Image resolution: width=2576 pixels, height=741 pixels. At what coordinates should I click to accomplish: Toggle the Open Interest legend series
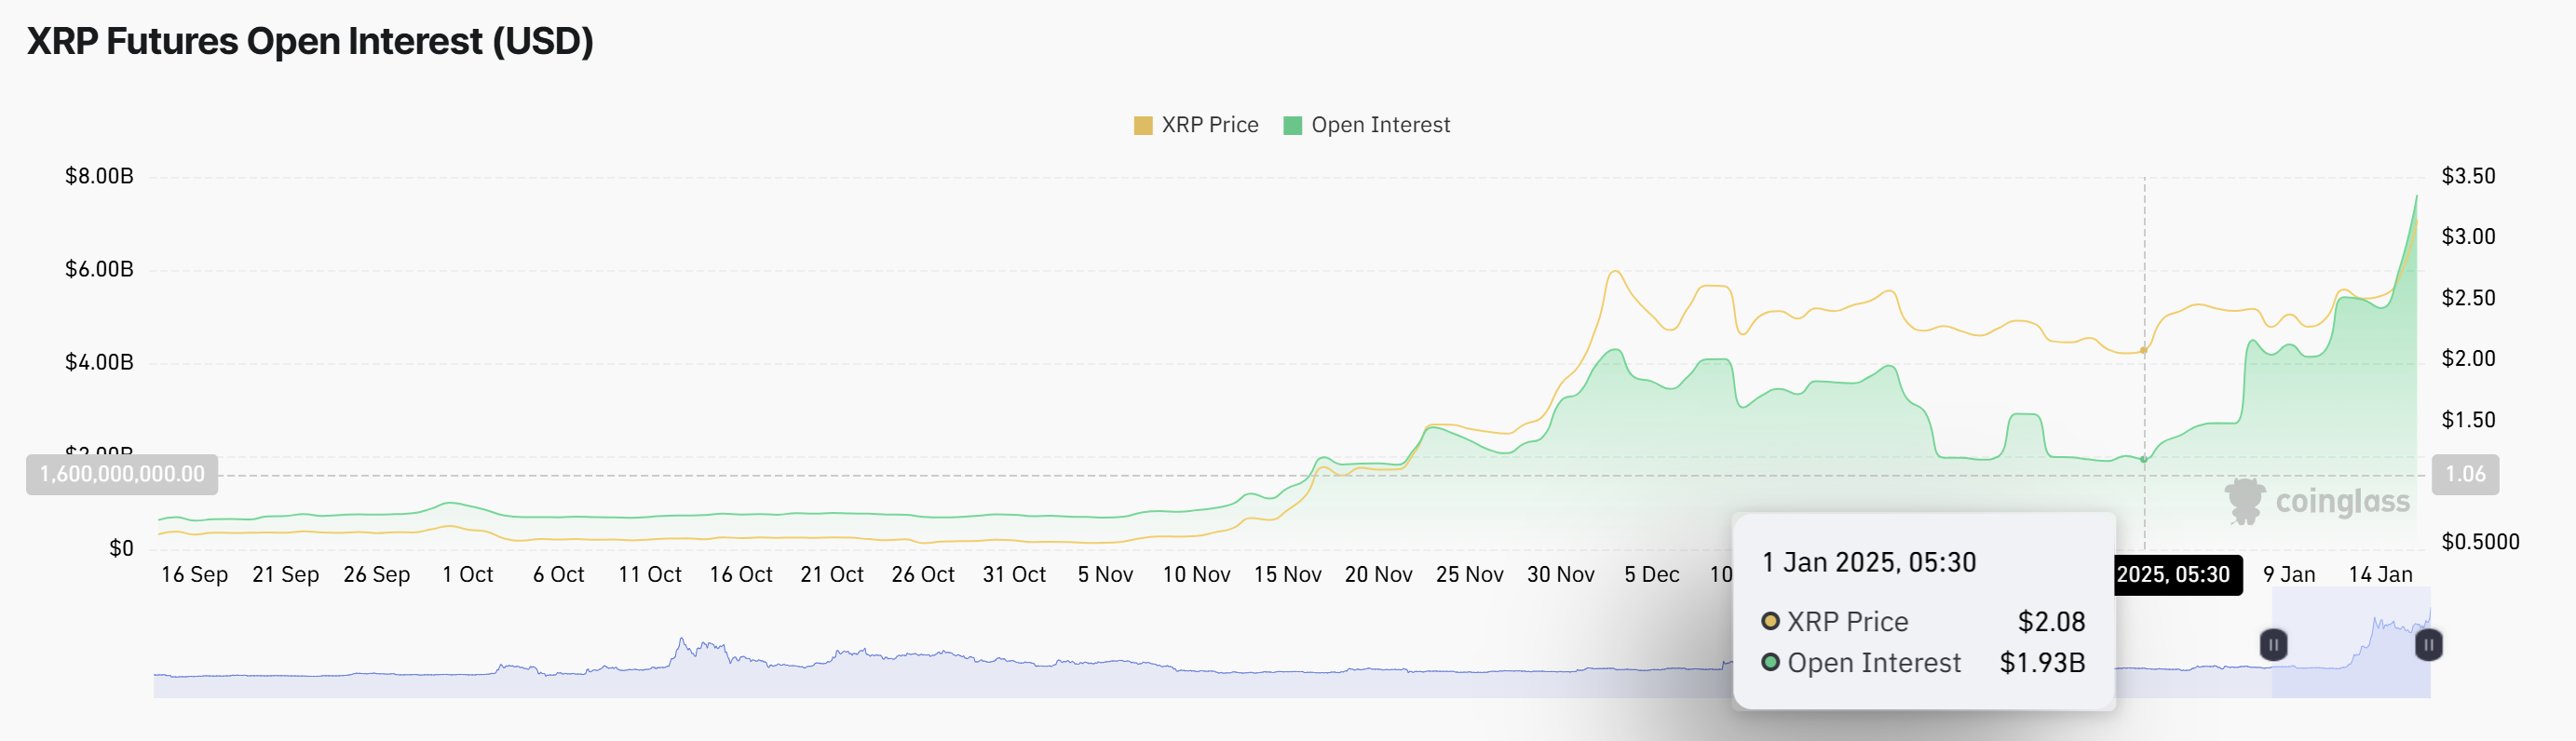(1366, 125)
